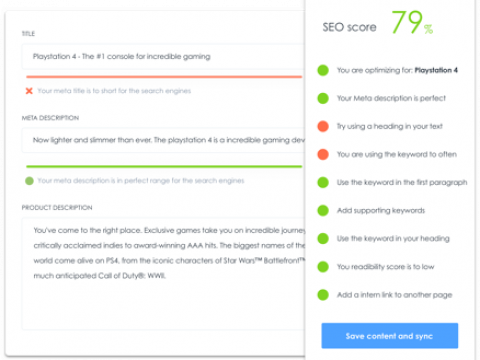
Task: Click into the Title input field
Action: (x=163, y=57)
